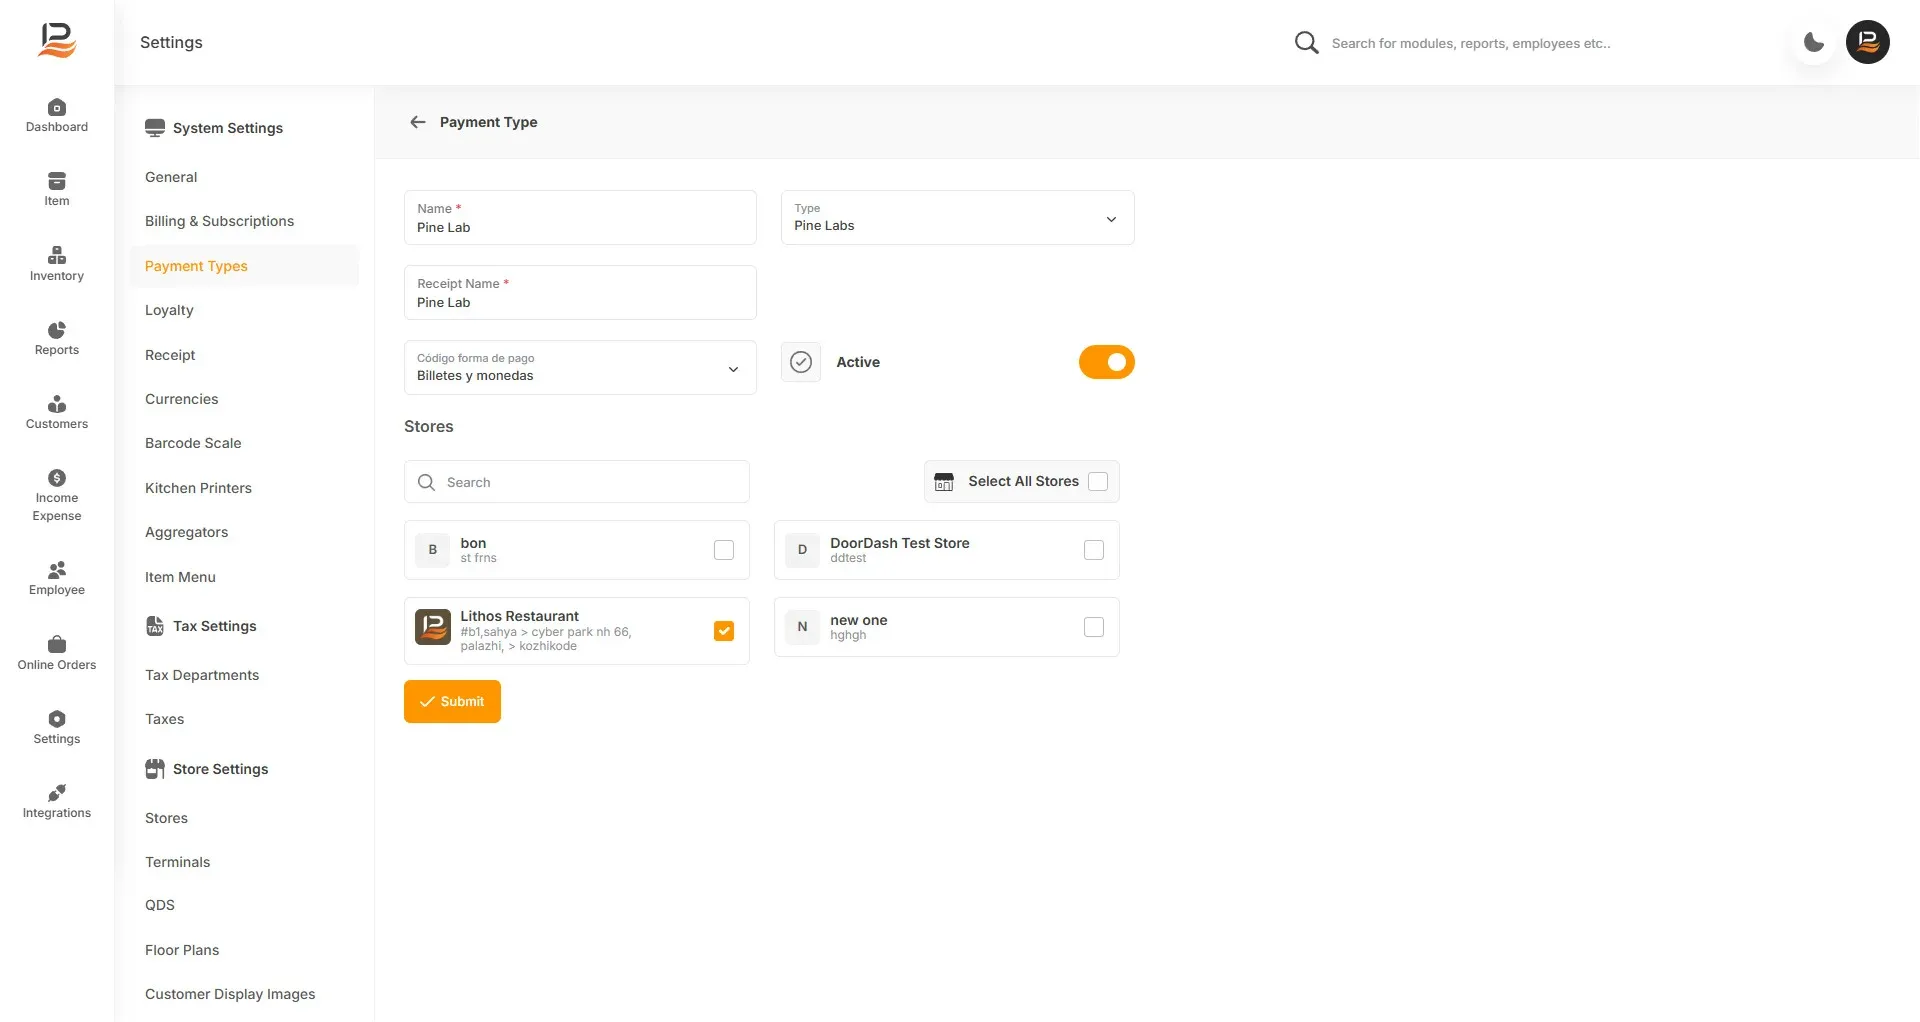Click the app logo at top left
This screenshot has width=1920, height=1022.
point(57,41)
